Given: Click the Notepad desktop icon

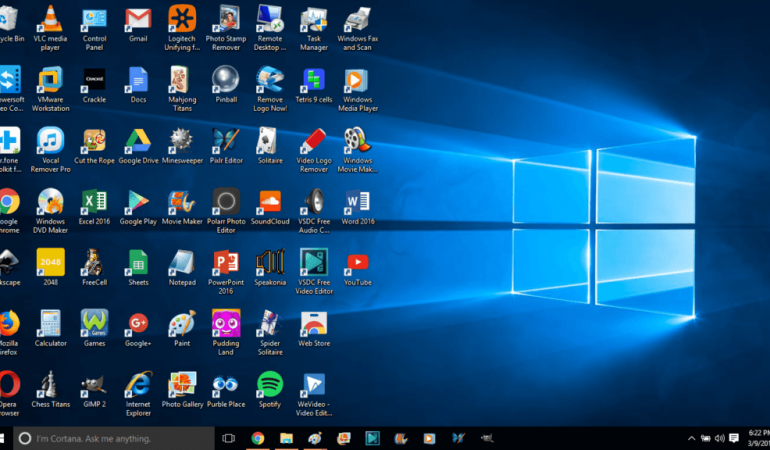Looking at the screenshot, I should pos(182,262).
